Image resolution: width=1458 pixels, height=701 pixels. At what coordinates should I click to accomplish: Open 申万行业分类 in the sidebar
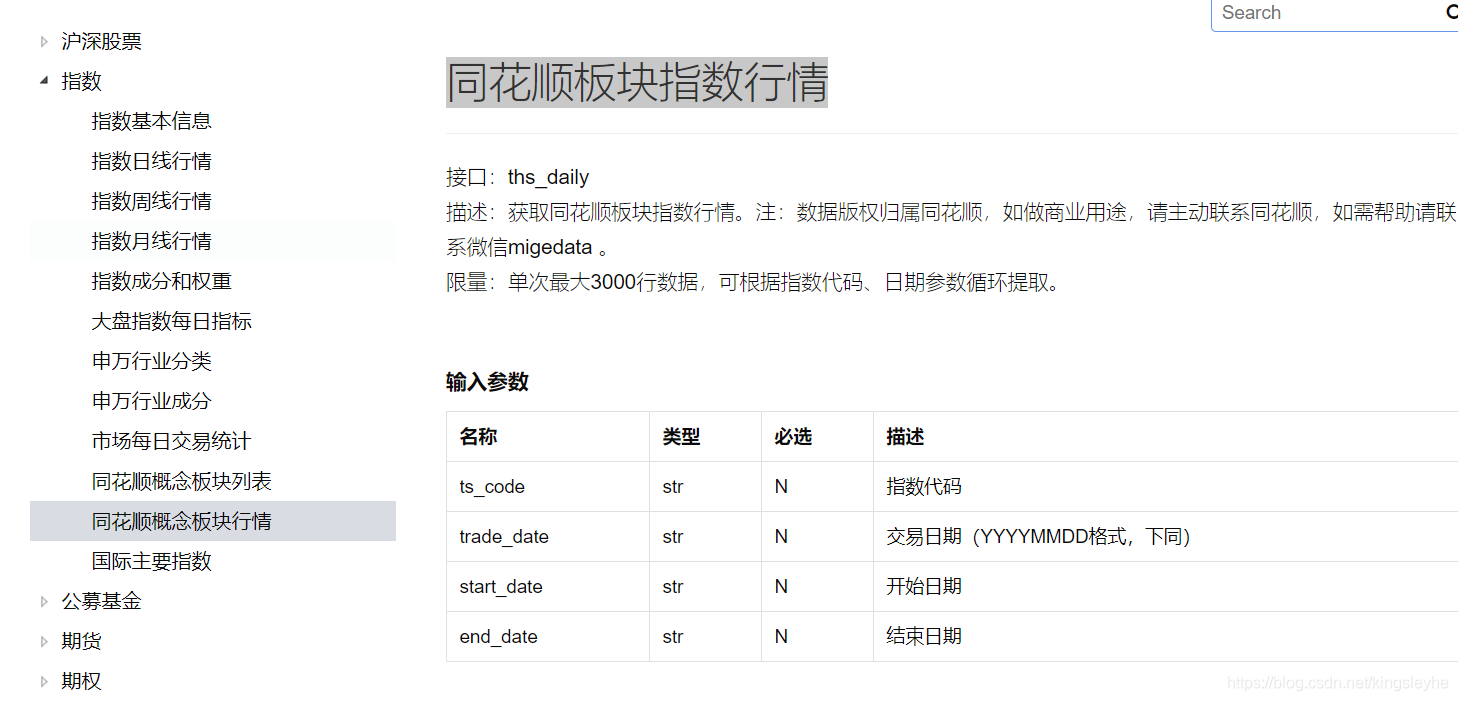click(152, 361)
